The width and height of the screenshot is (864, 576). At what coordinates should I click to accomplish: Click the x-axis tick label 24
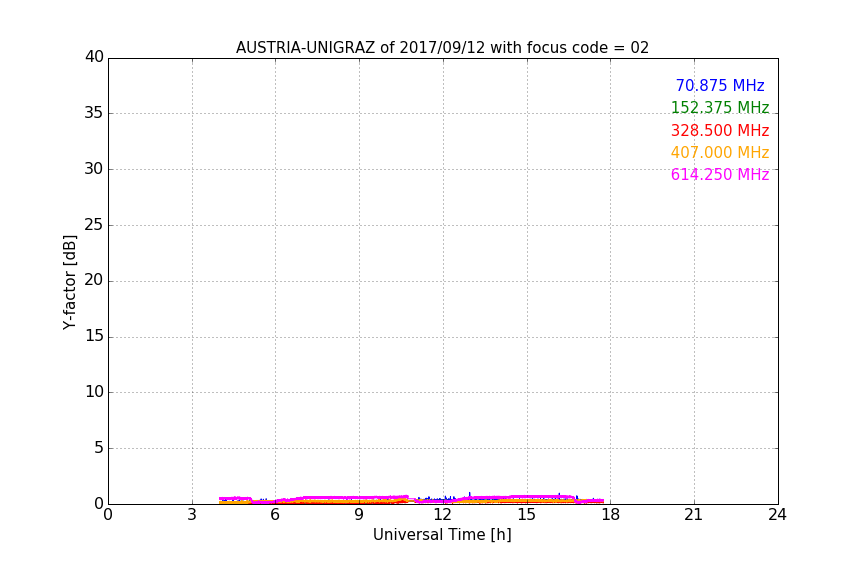tap(777, 515)
